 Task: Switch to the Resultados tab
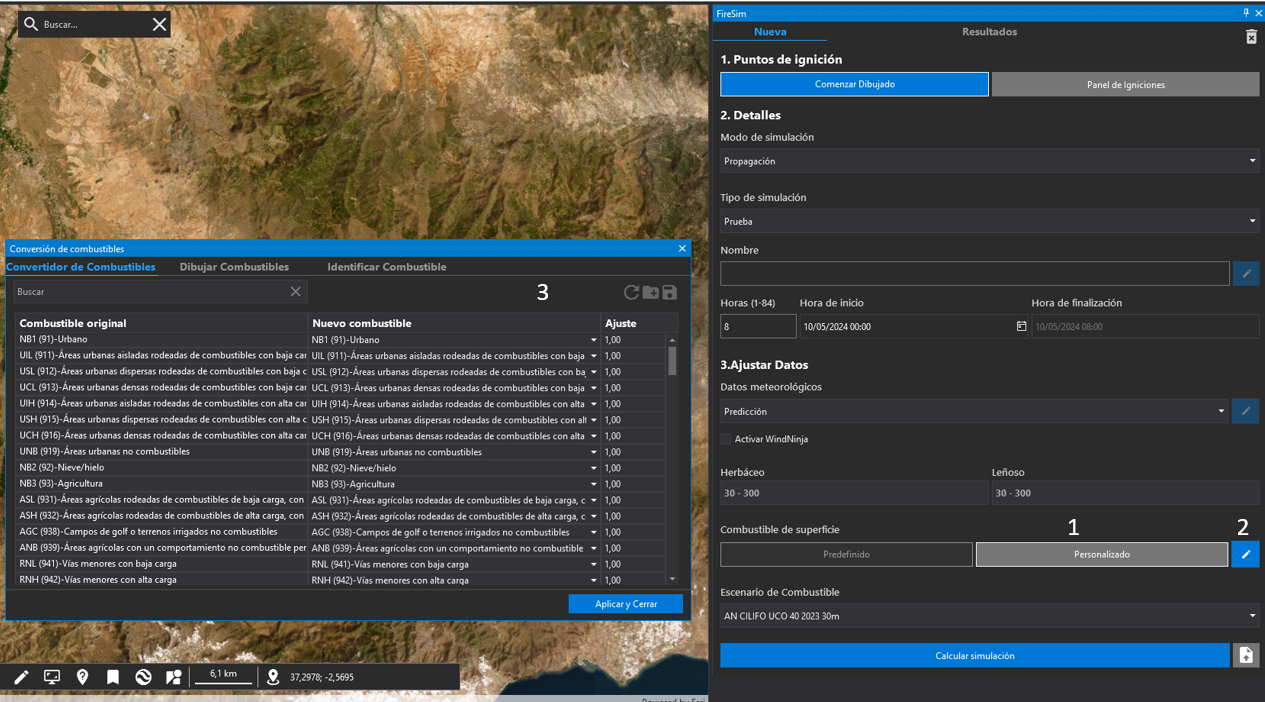pyautogui.click(x=989, y=32)
